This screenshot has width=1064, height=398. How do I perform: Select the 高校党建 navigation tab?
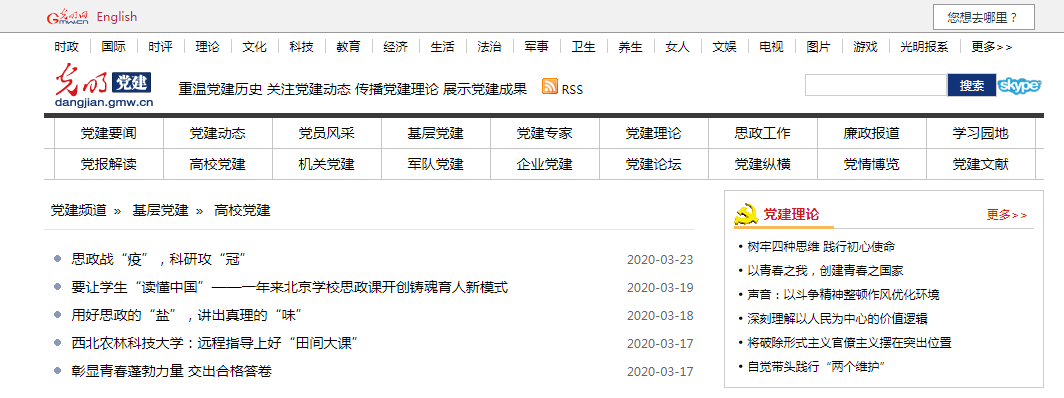(218, 164)
